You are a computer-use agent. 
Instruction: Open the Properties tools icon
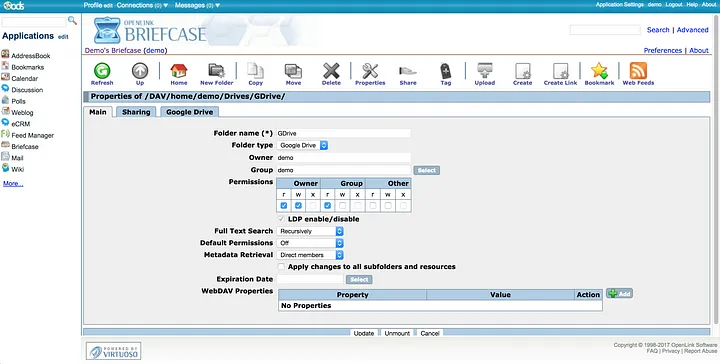(370, 71)
